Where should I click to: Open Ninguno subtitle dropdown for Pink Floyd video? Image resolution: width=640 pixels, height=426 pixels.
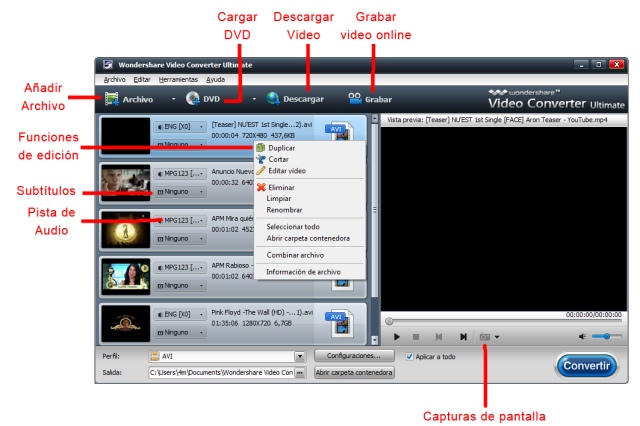coord(180,332)
